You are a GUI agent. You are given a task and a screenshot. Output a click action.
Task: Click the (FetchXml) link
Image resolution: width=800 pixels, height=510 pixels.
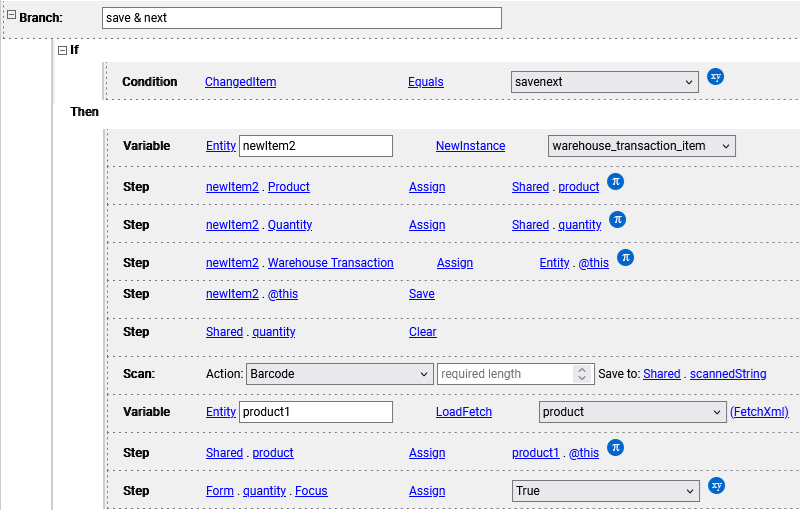coord(759,412)
